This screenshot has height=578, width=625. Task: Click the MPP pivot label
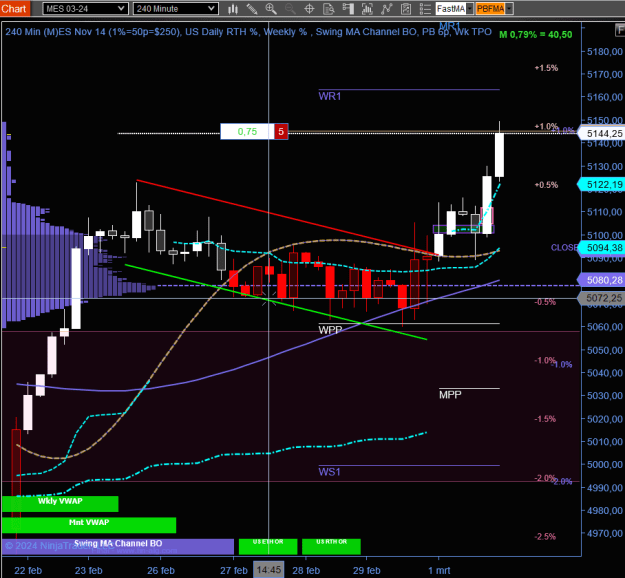pos(450,395)
